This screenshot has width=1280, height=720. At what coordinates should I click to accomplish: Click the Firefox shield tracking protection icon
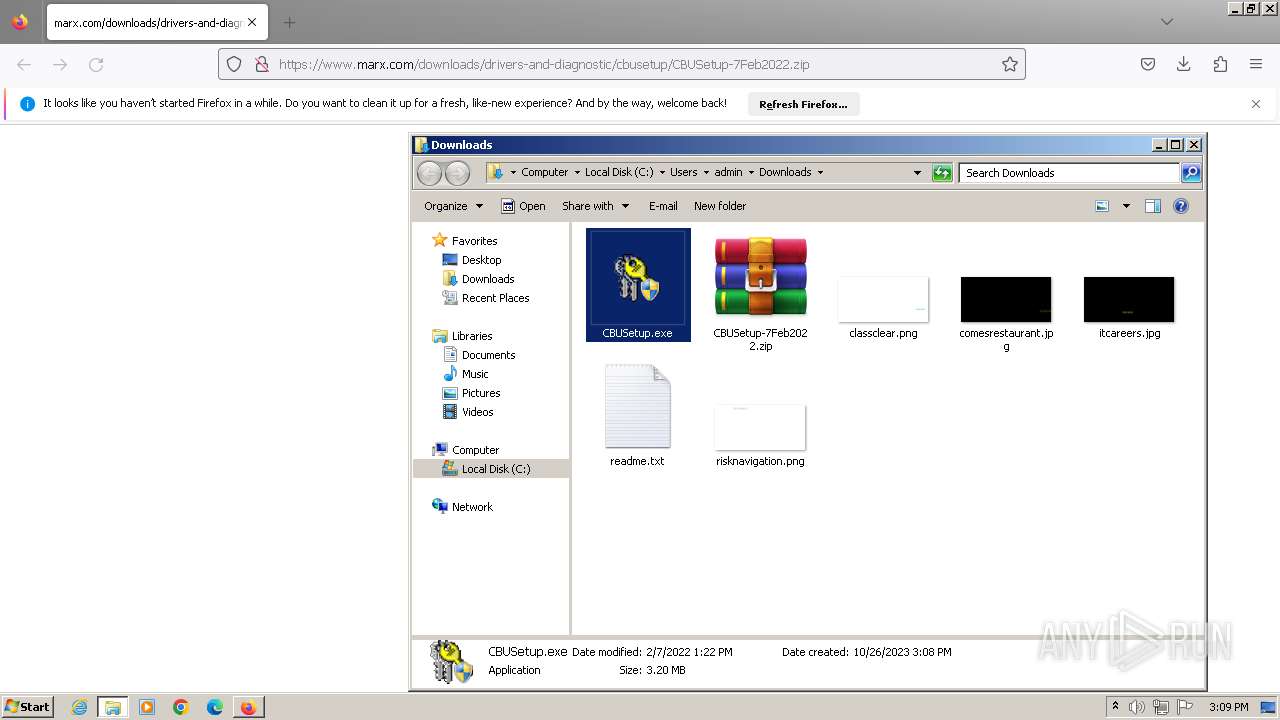click(234, 64)
